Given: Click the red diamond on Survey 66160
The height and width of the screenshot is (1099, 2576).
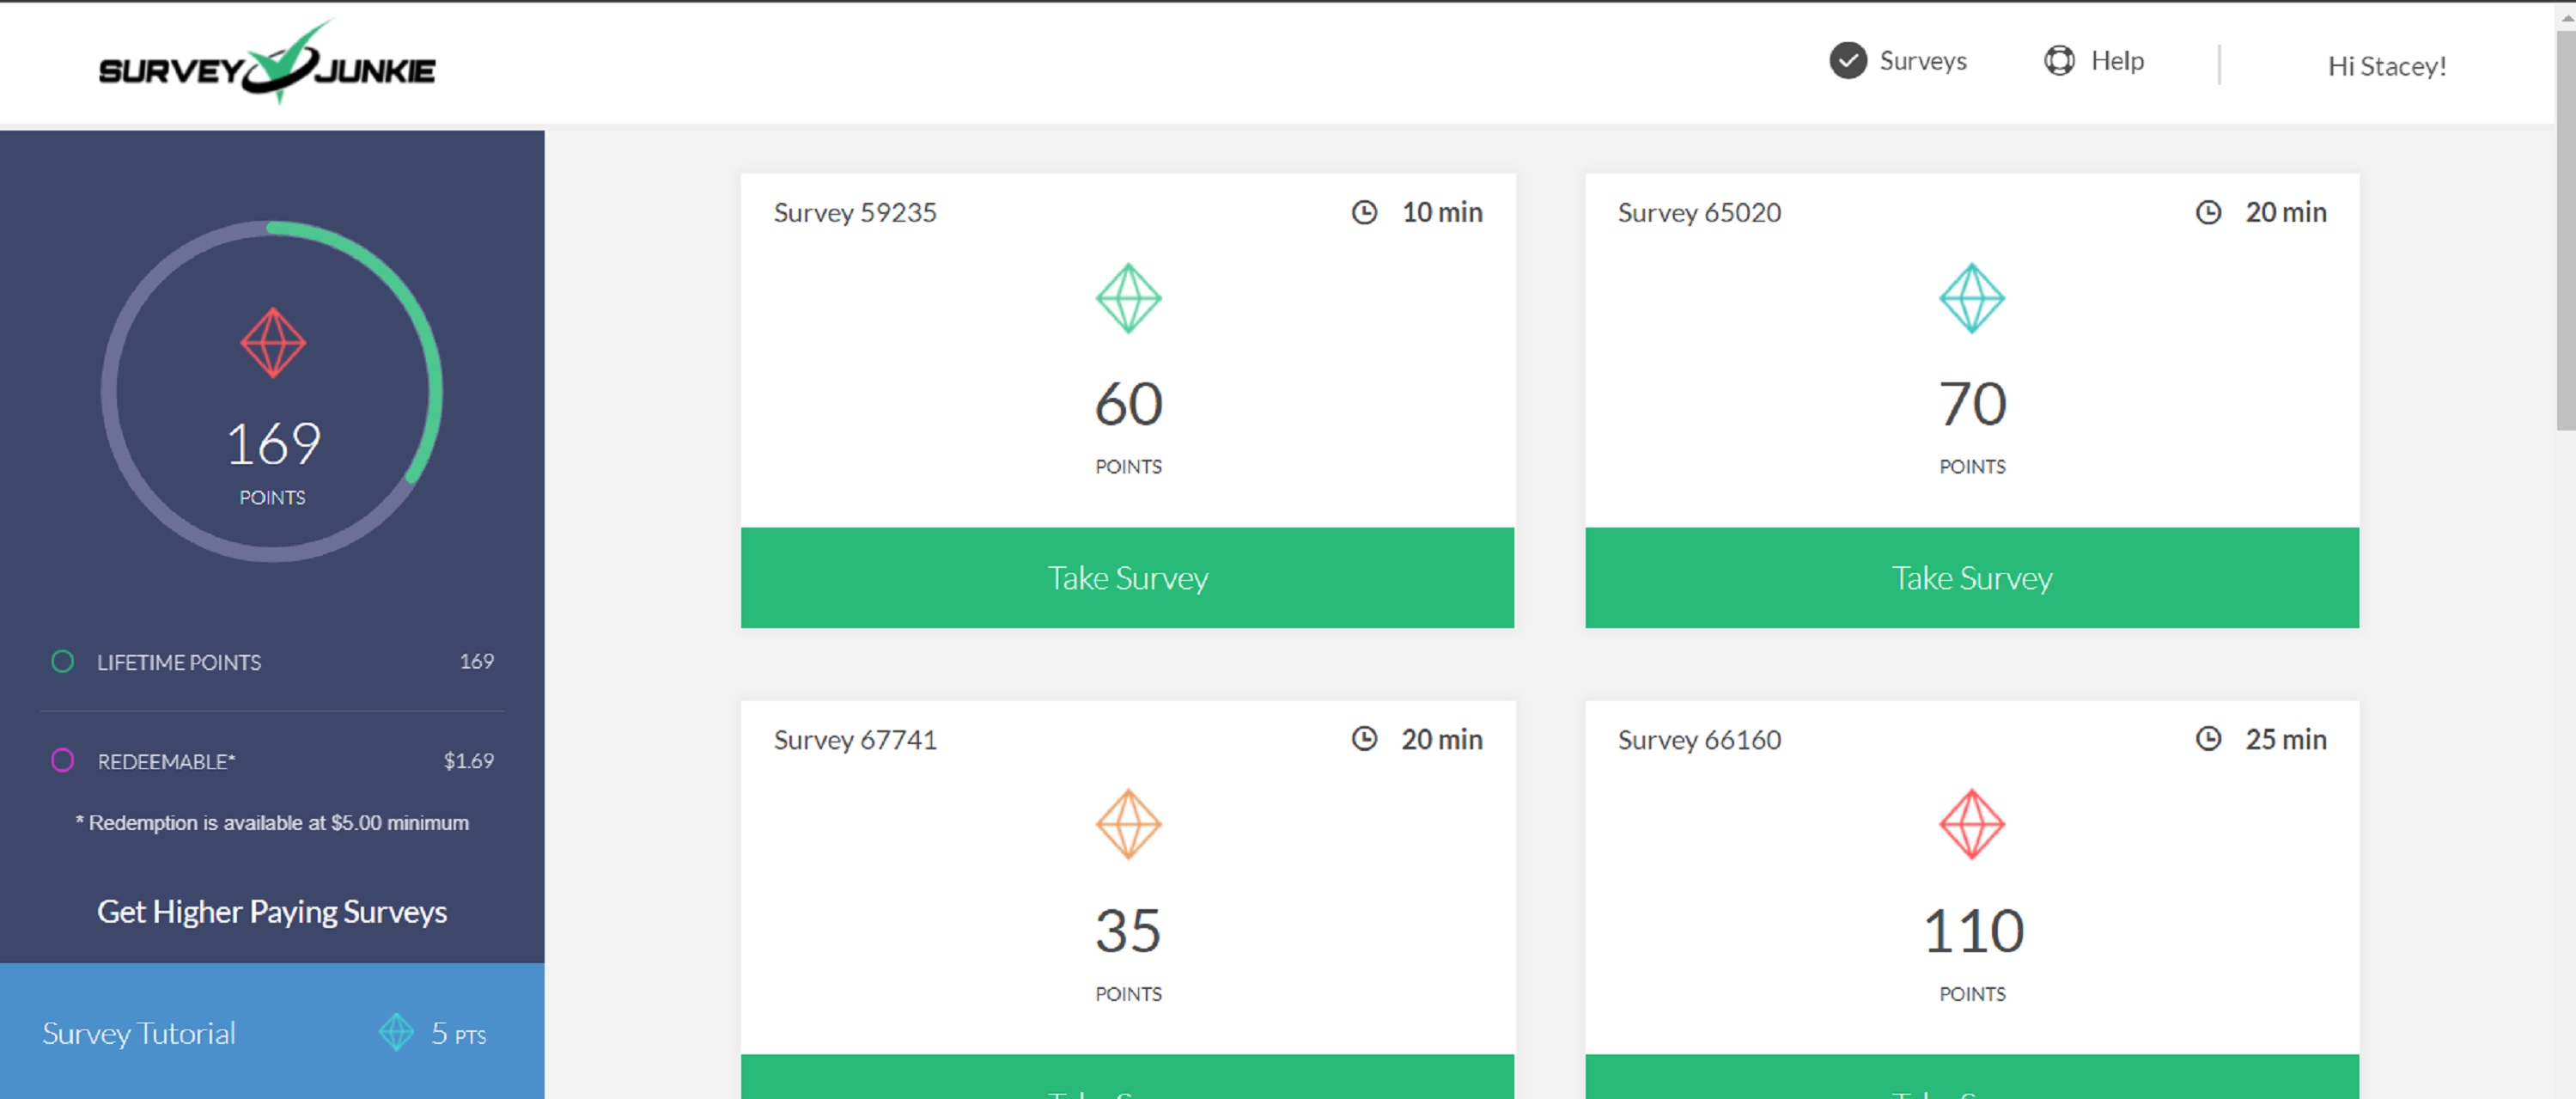Looking at the screenshot, I should (x=1972, y=824).
